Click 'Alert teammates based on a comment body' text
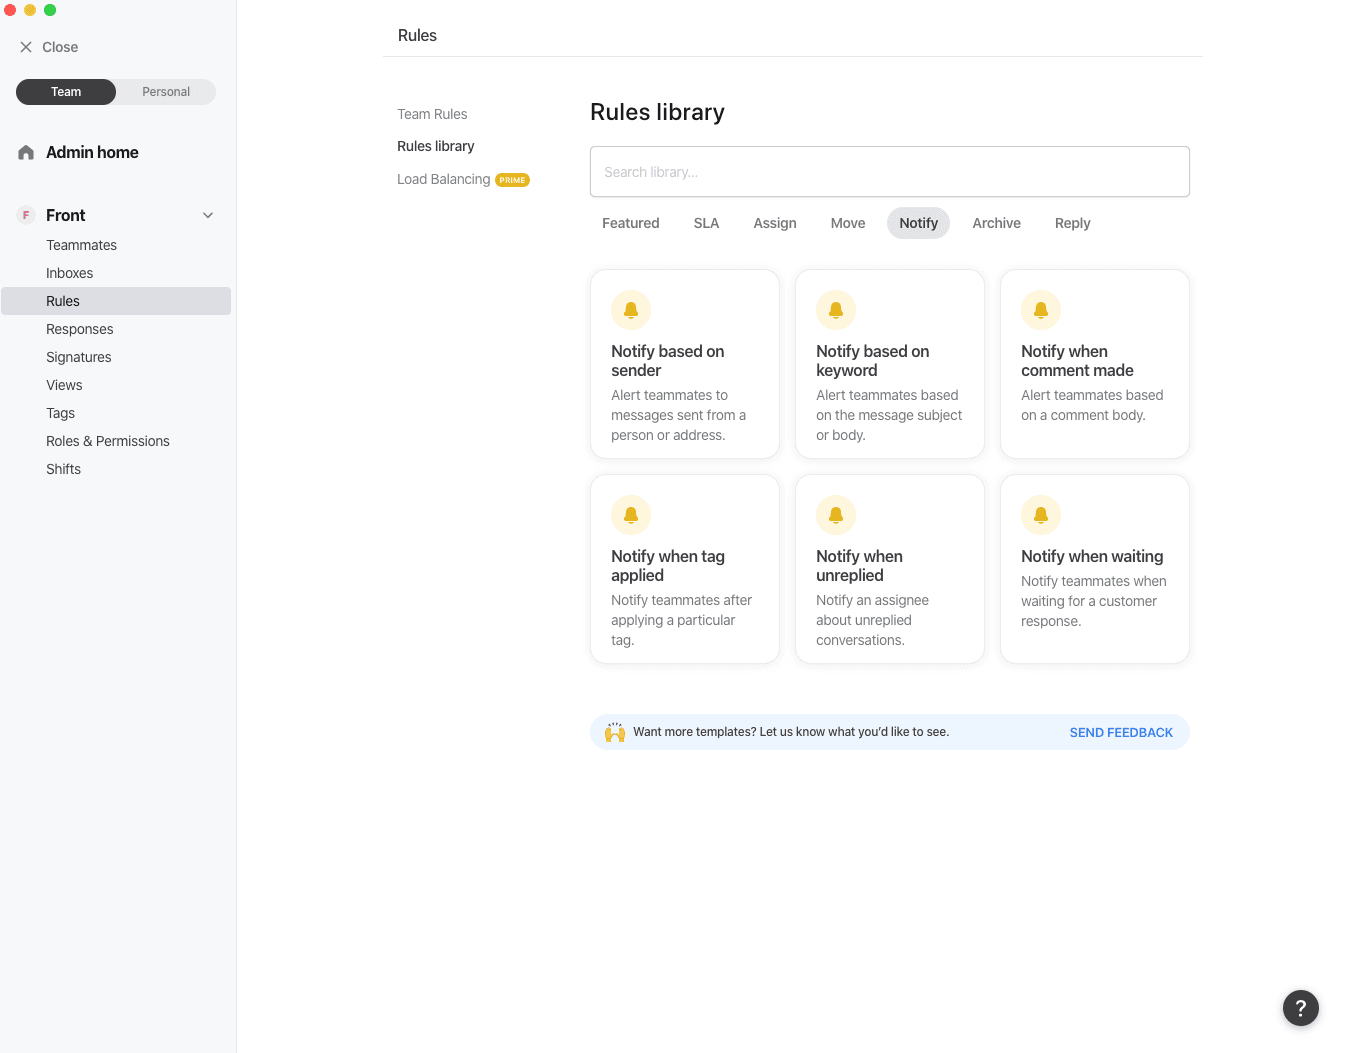The height and width of the screenshot is (1053, 1345). [x=1092, y=405]
